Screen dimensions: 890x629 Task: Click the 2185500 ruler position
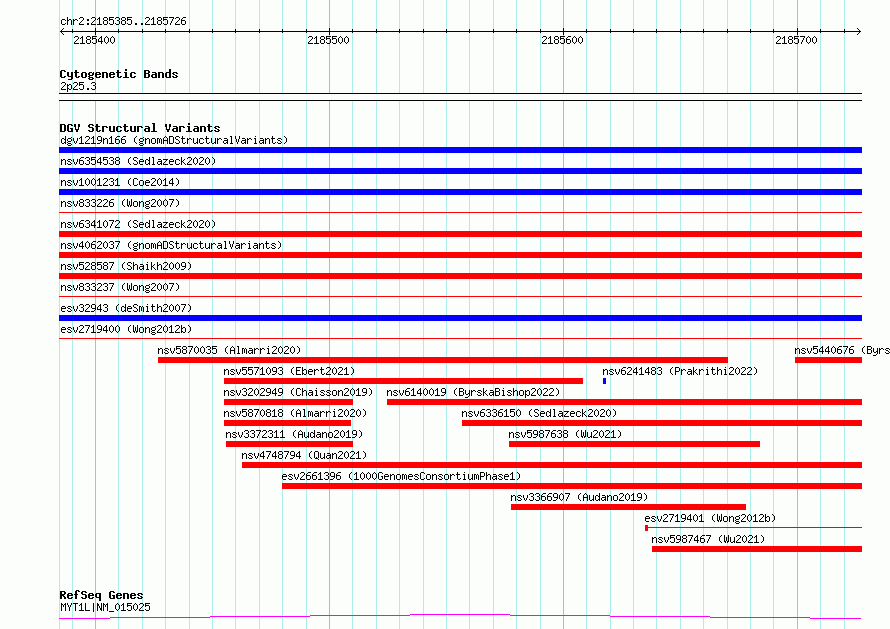click(x=328, y=40)
